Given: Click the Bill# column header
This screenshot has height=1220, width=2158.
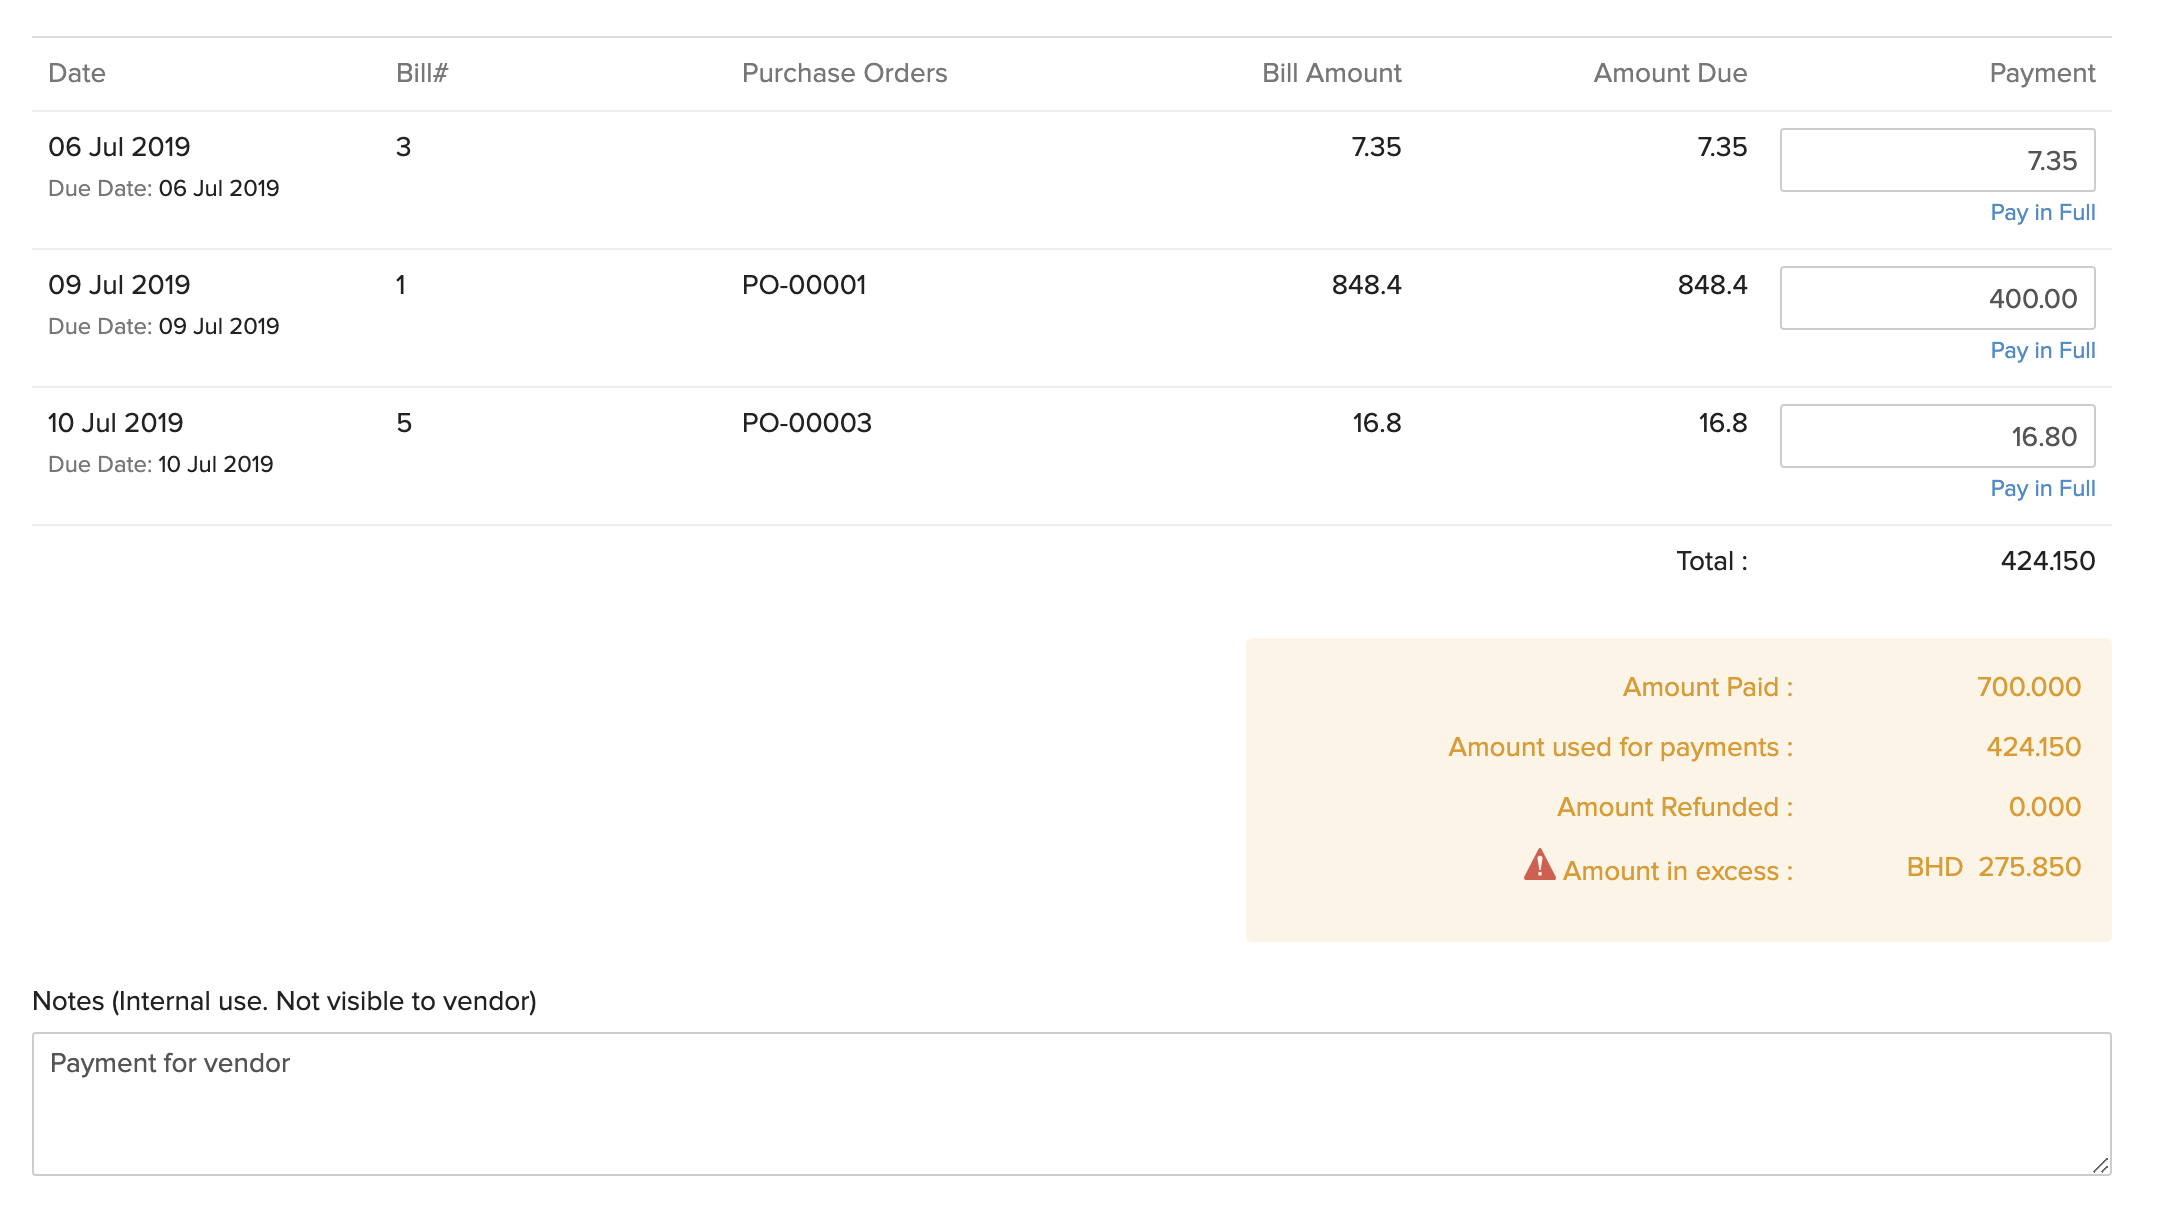Looking at the screenshot, I should point(420,73).
